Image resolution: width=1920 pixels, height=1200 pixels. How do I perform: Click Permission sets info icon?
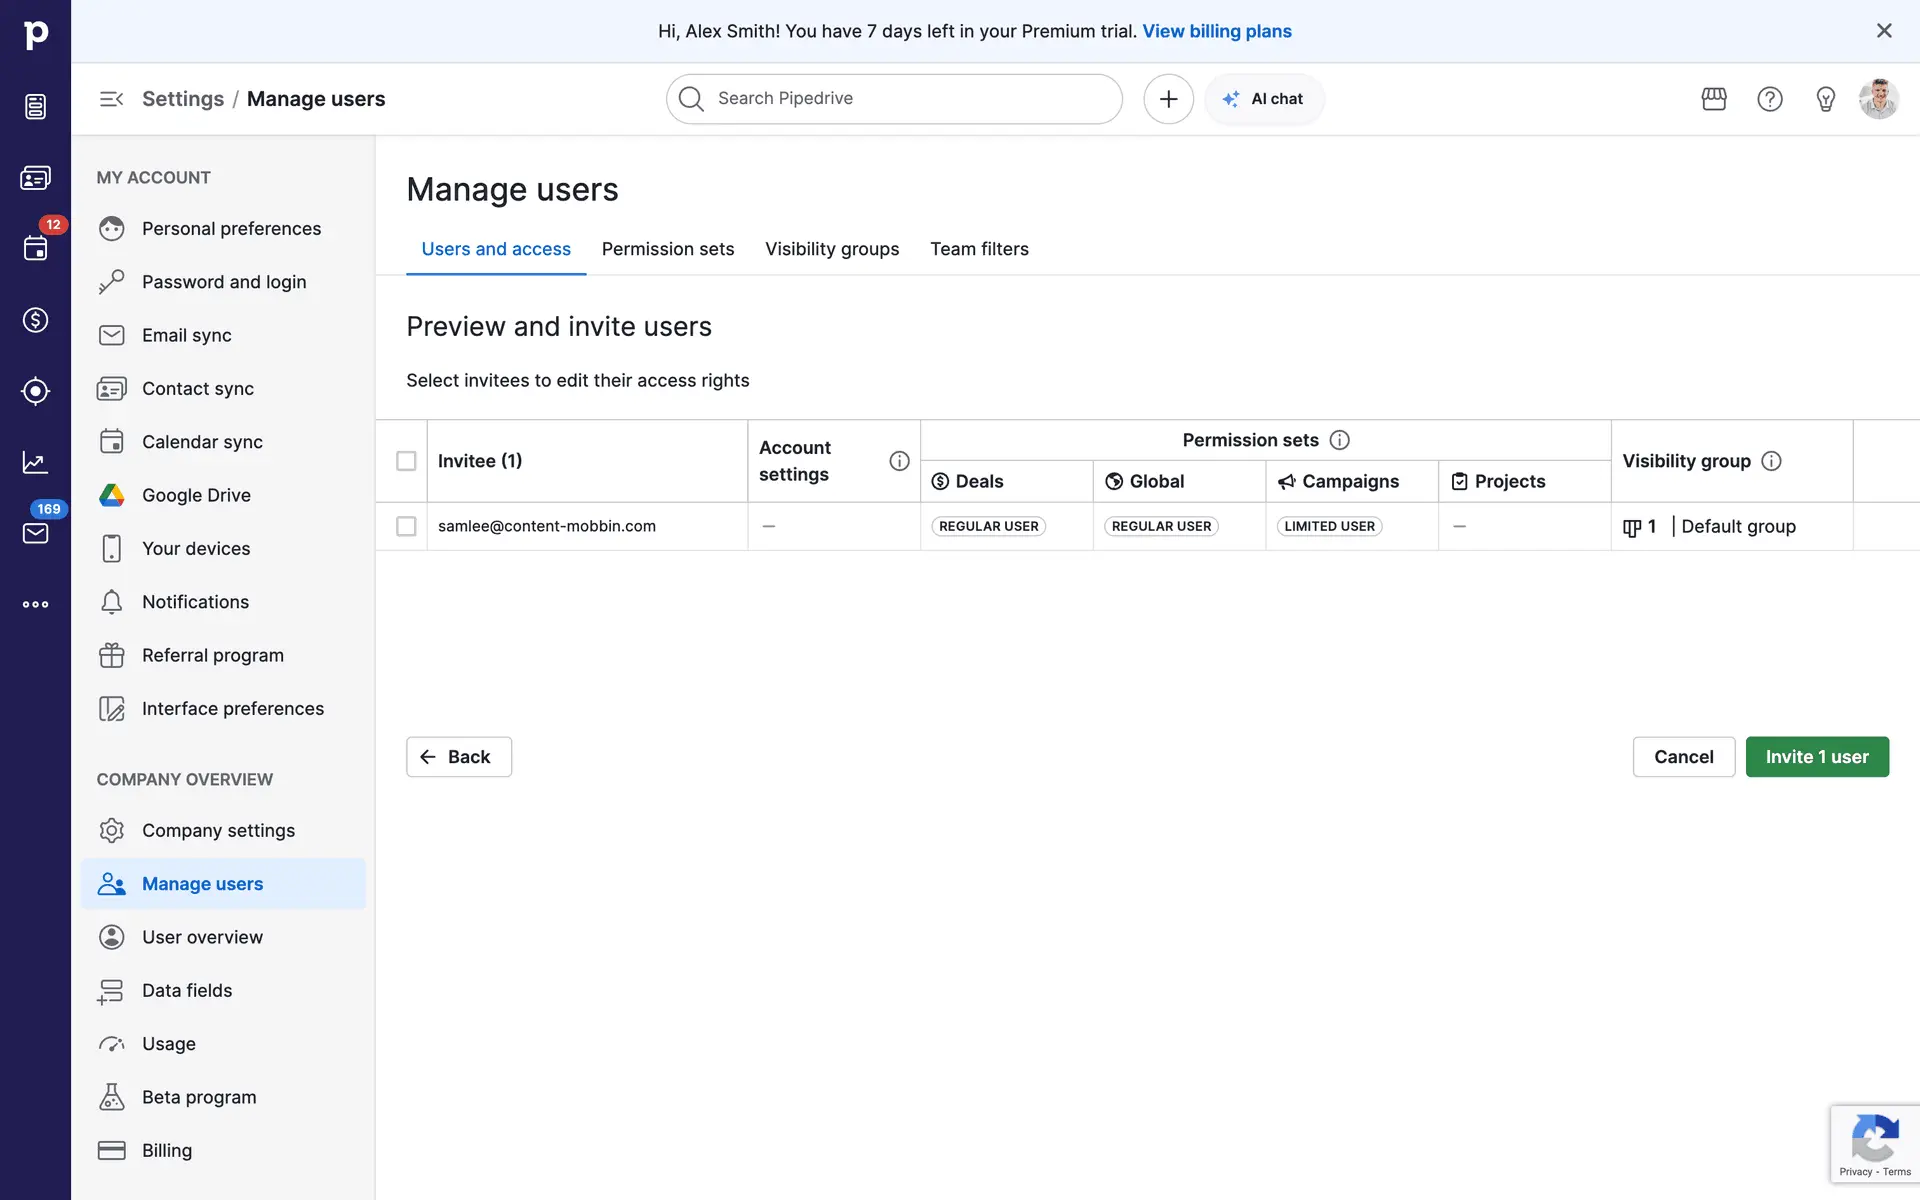pyautogui.click(x=1339, y=440)
